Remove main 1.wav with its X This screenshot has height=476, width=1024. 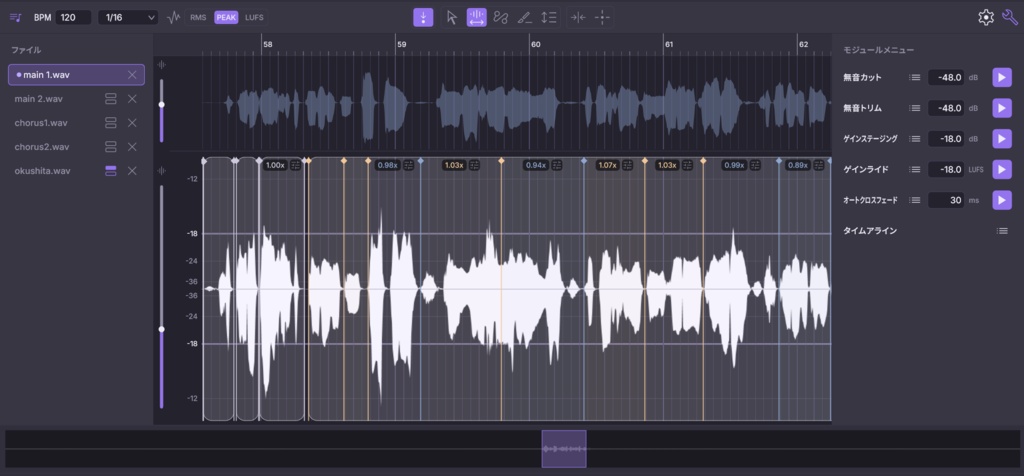point(132,75)
